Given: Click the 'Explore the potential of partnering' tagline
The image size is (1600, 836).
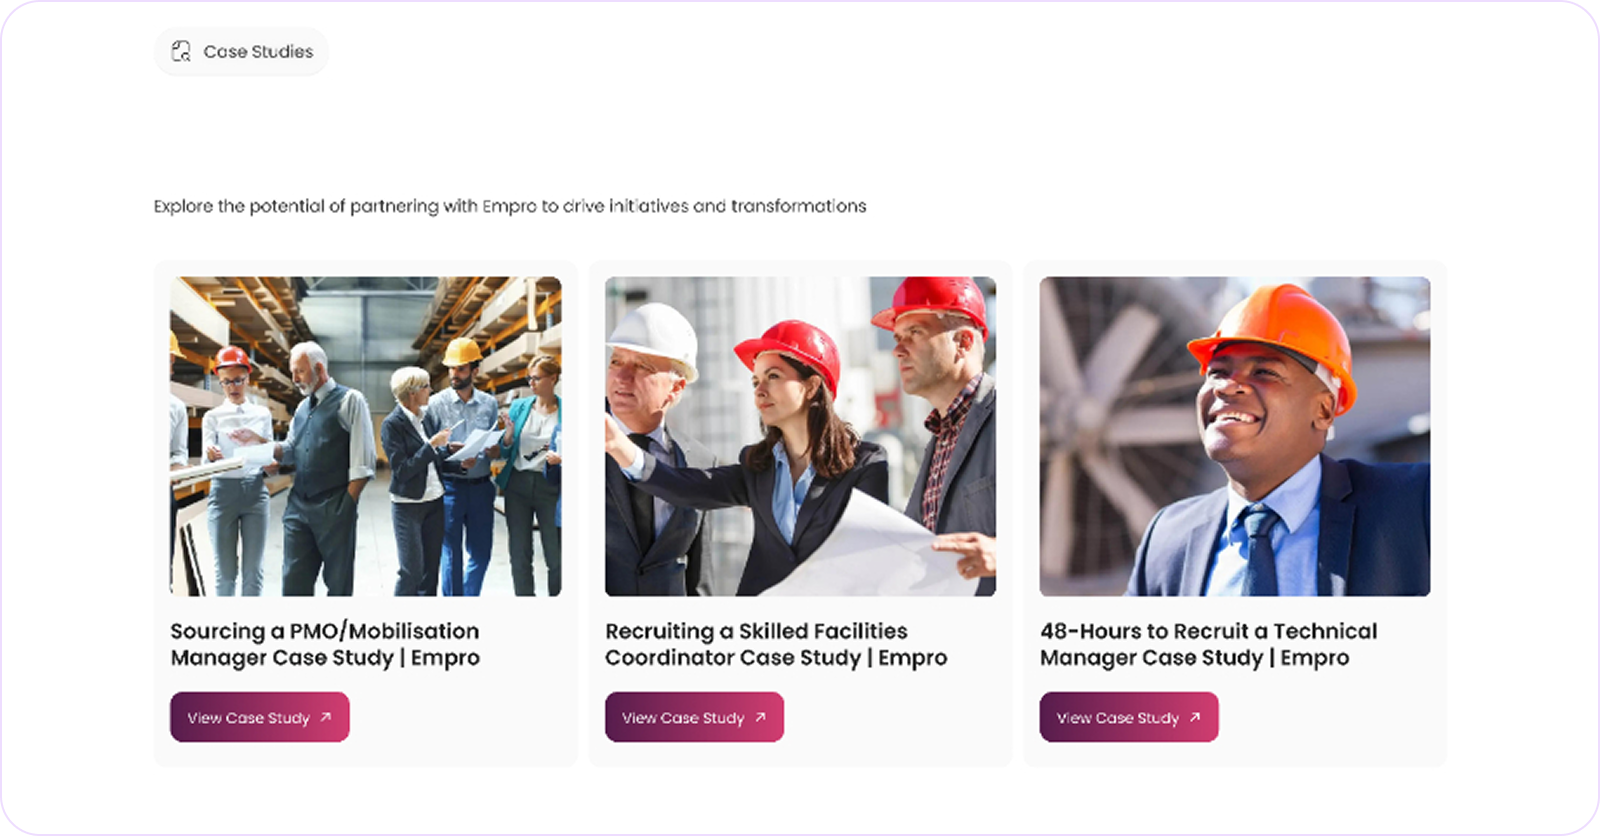Looking at the screenshot, I should 510,206.
